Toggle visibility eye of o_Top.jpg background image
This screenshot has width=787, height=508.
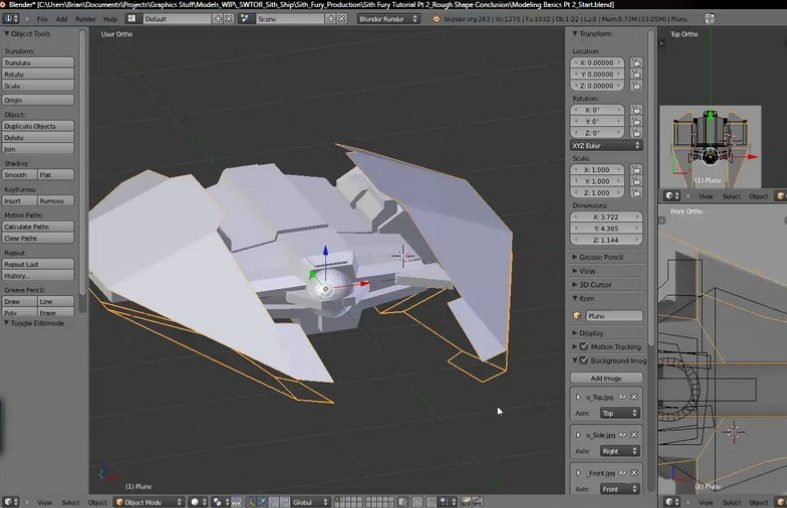coord(622,397)
